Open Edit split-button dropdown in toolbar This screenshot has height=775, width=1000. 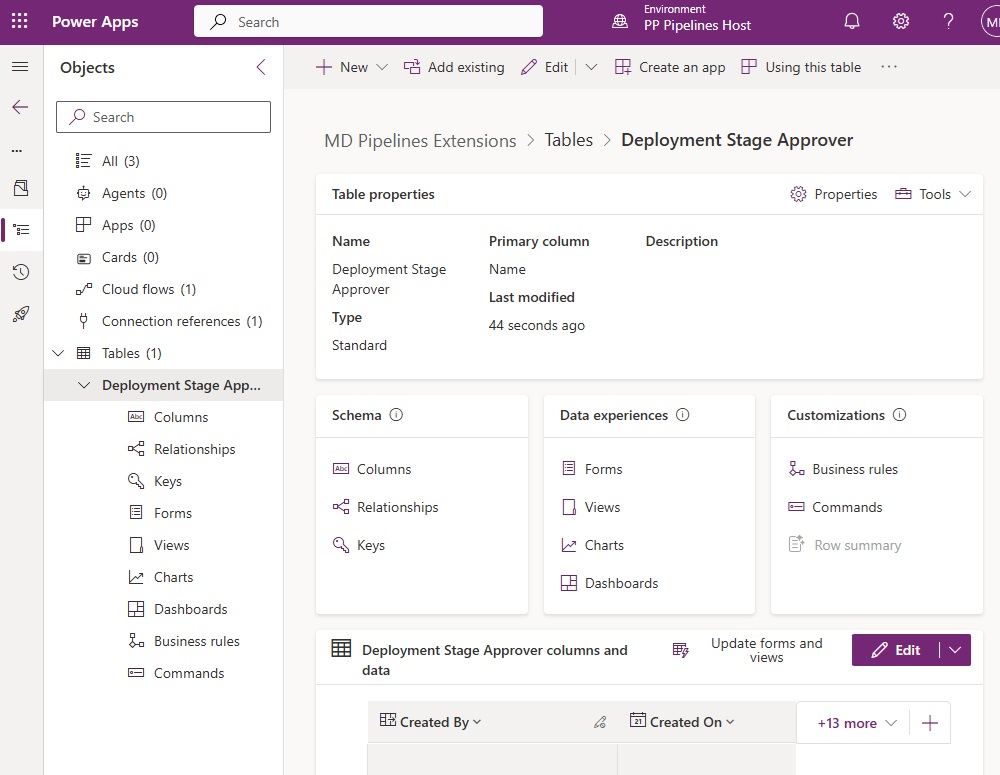pos(591,67)
